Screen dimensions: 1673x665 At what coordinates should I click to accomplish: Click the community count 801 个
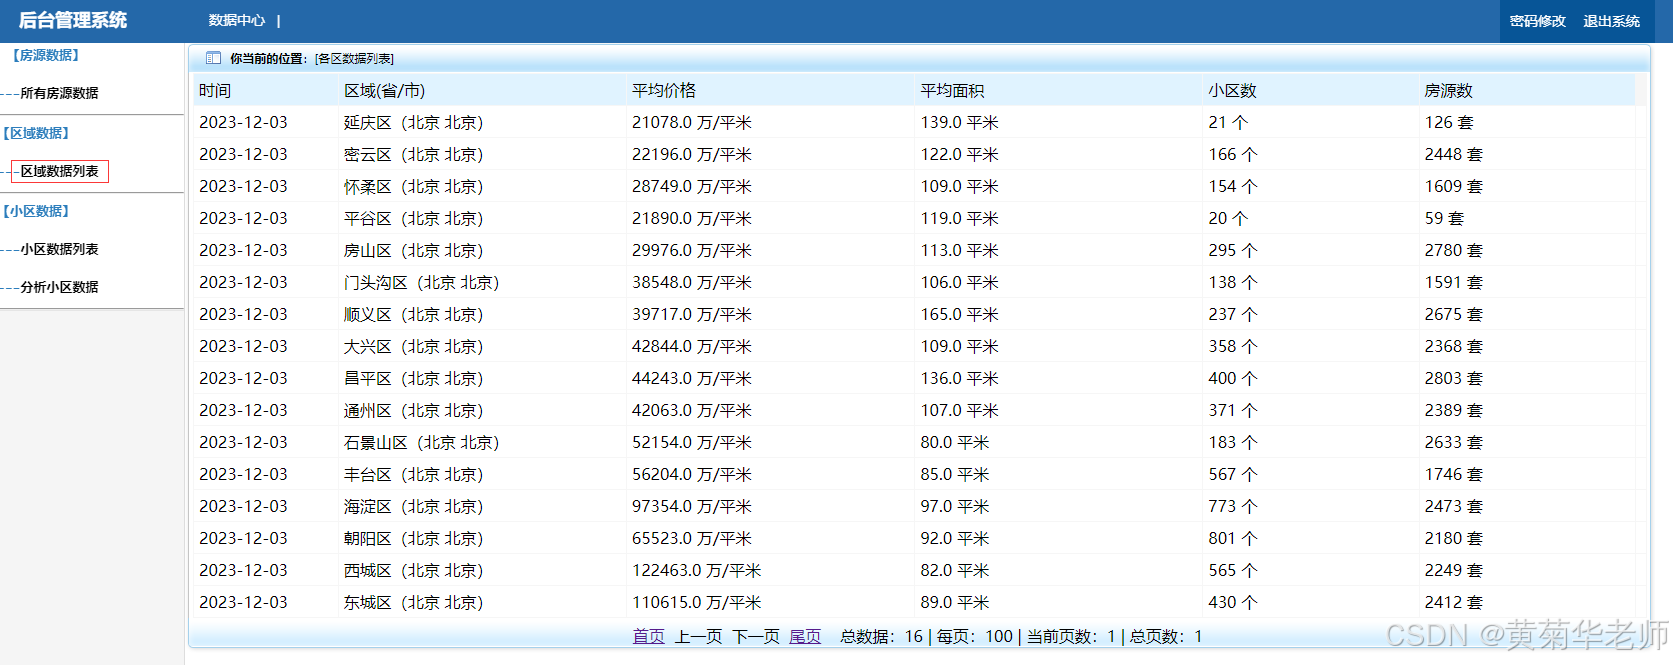pyautogui.click(x=1232, y=539)
